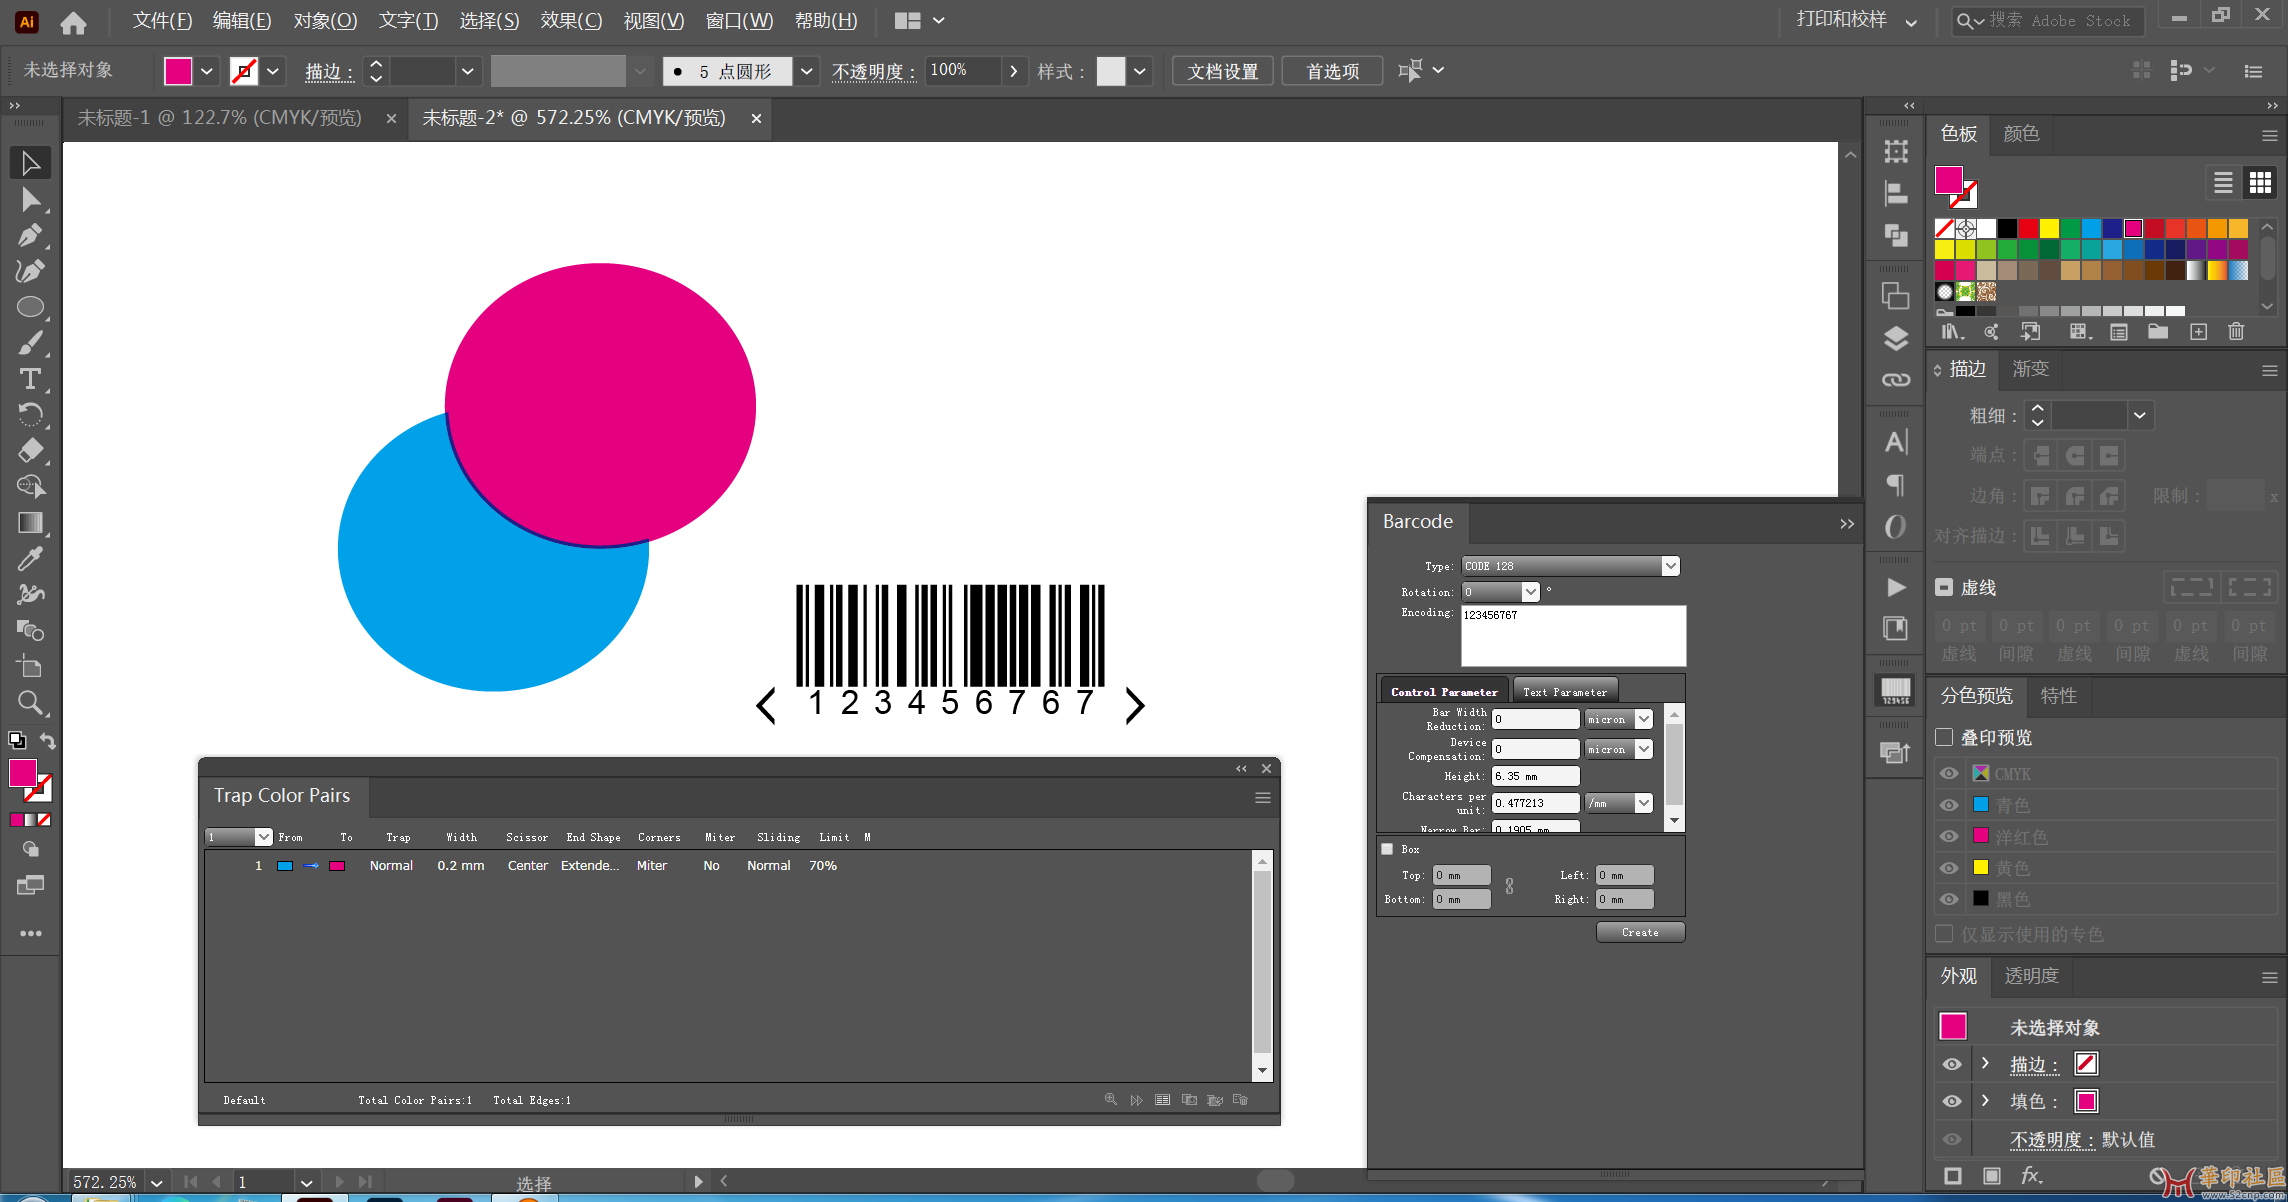Viewport: 2288px width, 1202px height.
Task: Click the 不透明度 link in Appearance panel
Action: pos(2052,1140)
